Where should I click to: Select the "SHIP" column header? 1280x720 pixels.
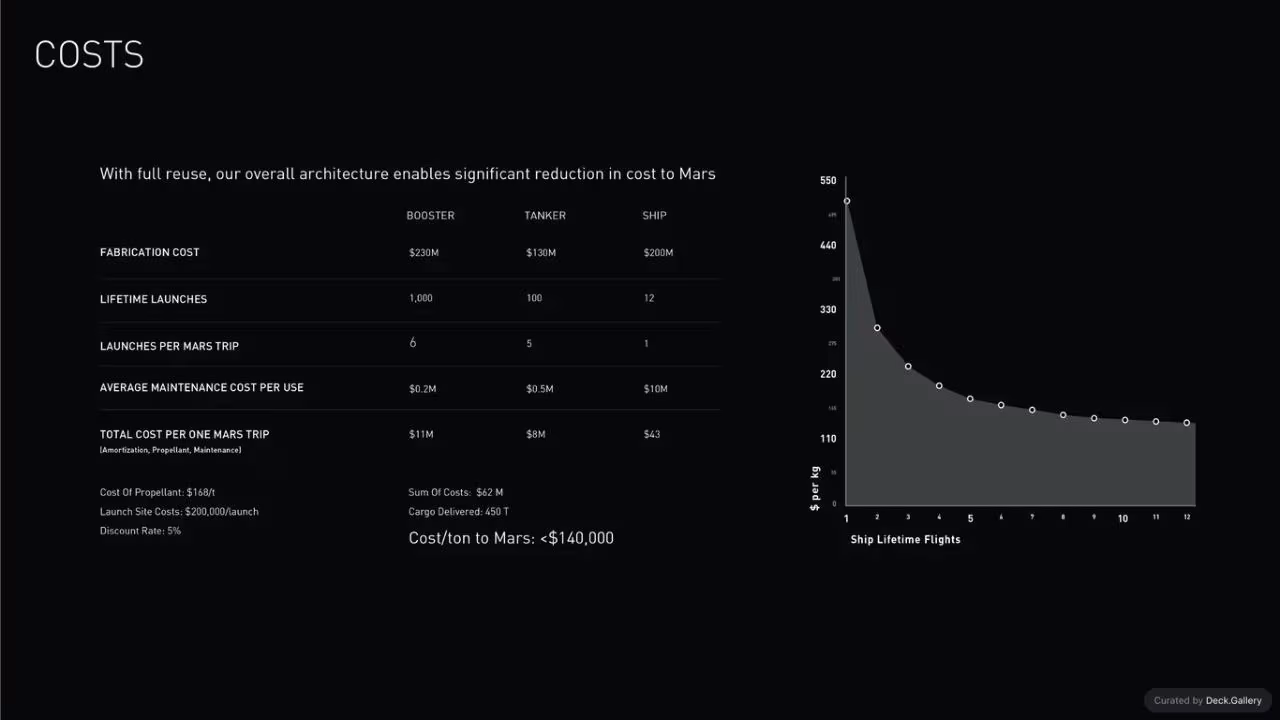point(654,216)
